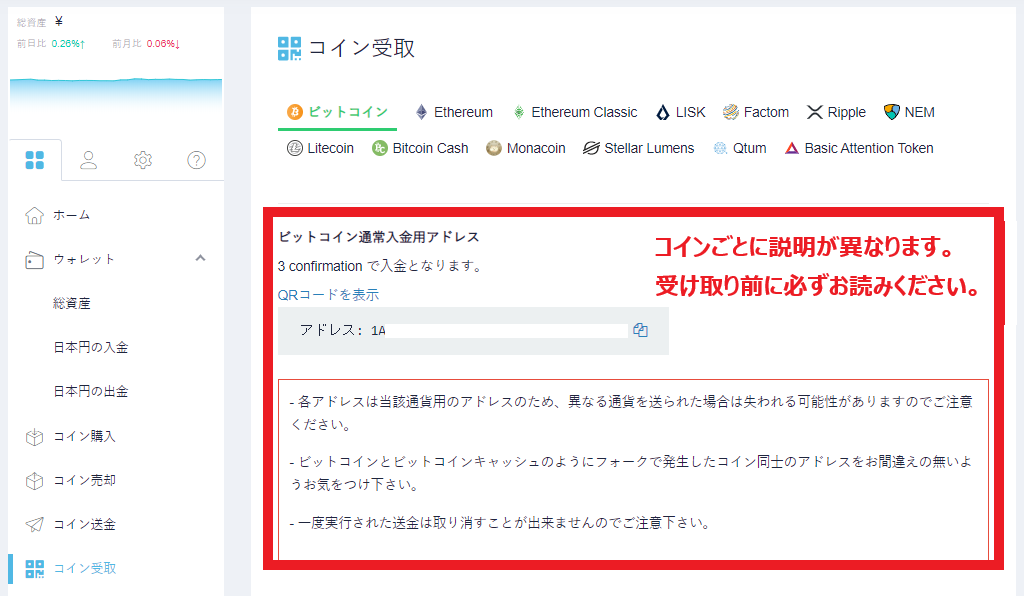Open JPY withdrawal (日本円の出金)
This screenshot has width=1024, height=596.
pyautogui.click(x=91, y=392)
